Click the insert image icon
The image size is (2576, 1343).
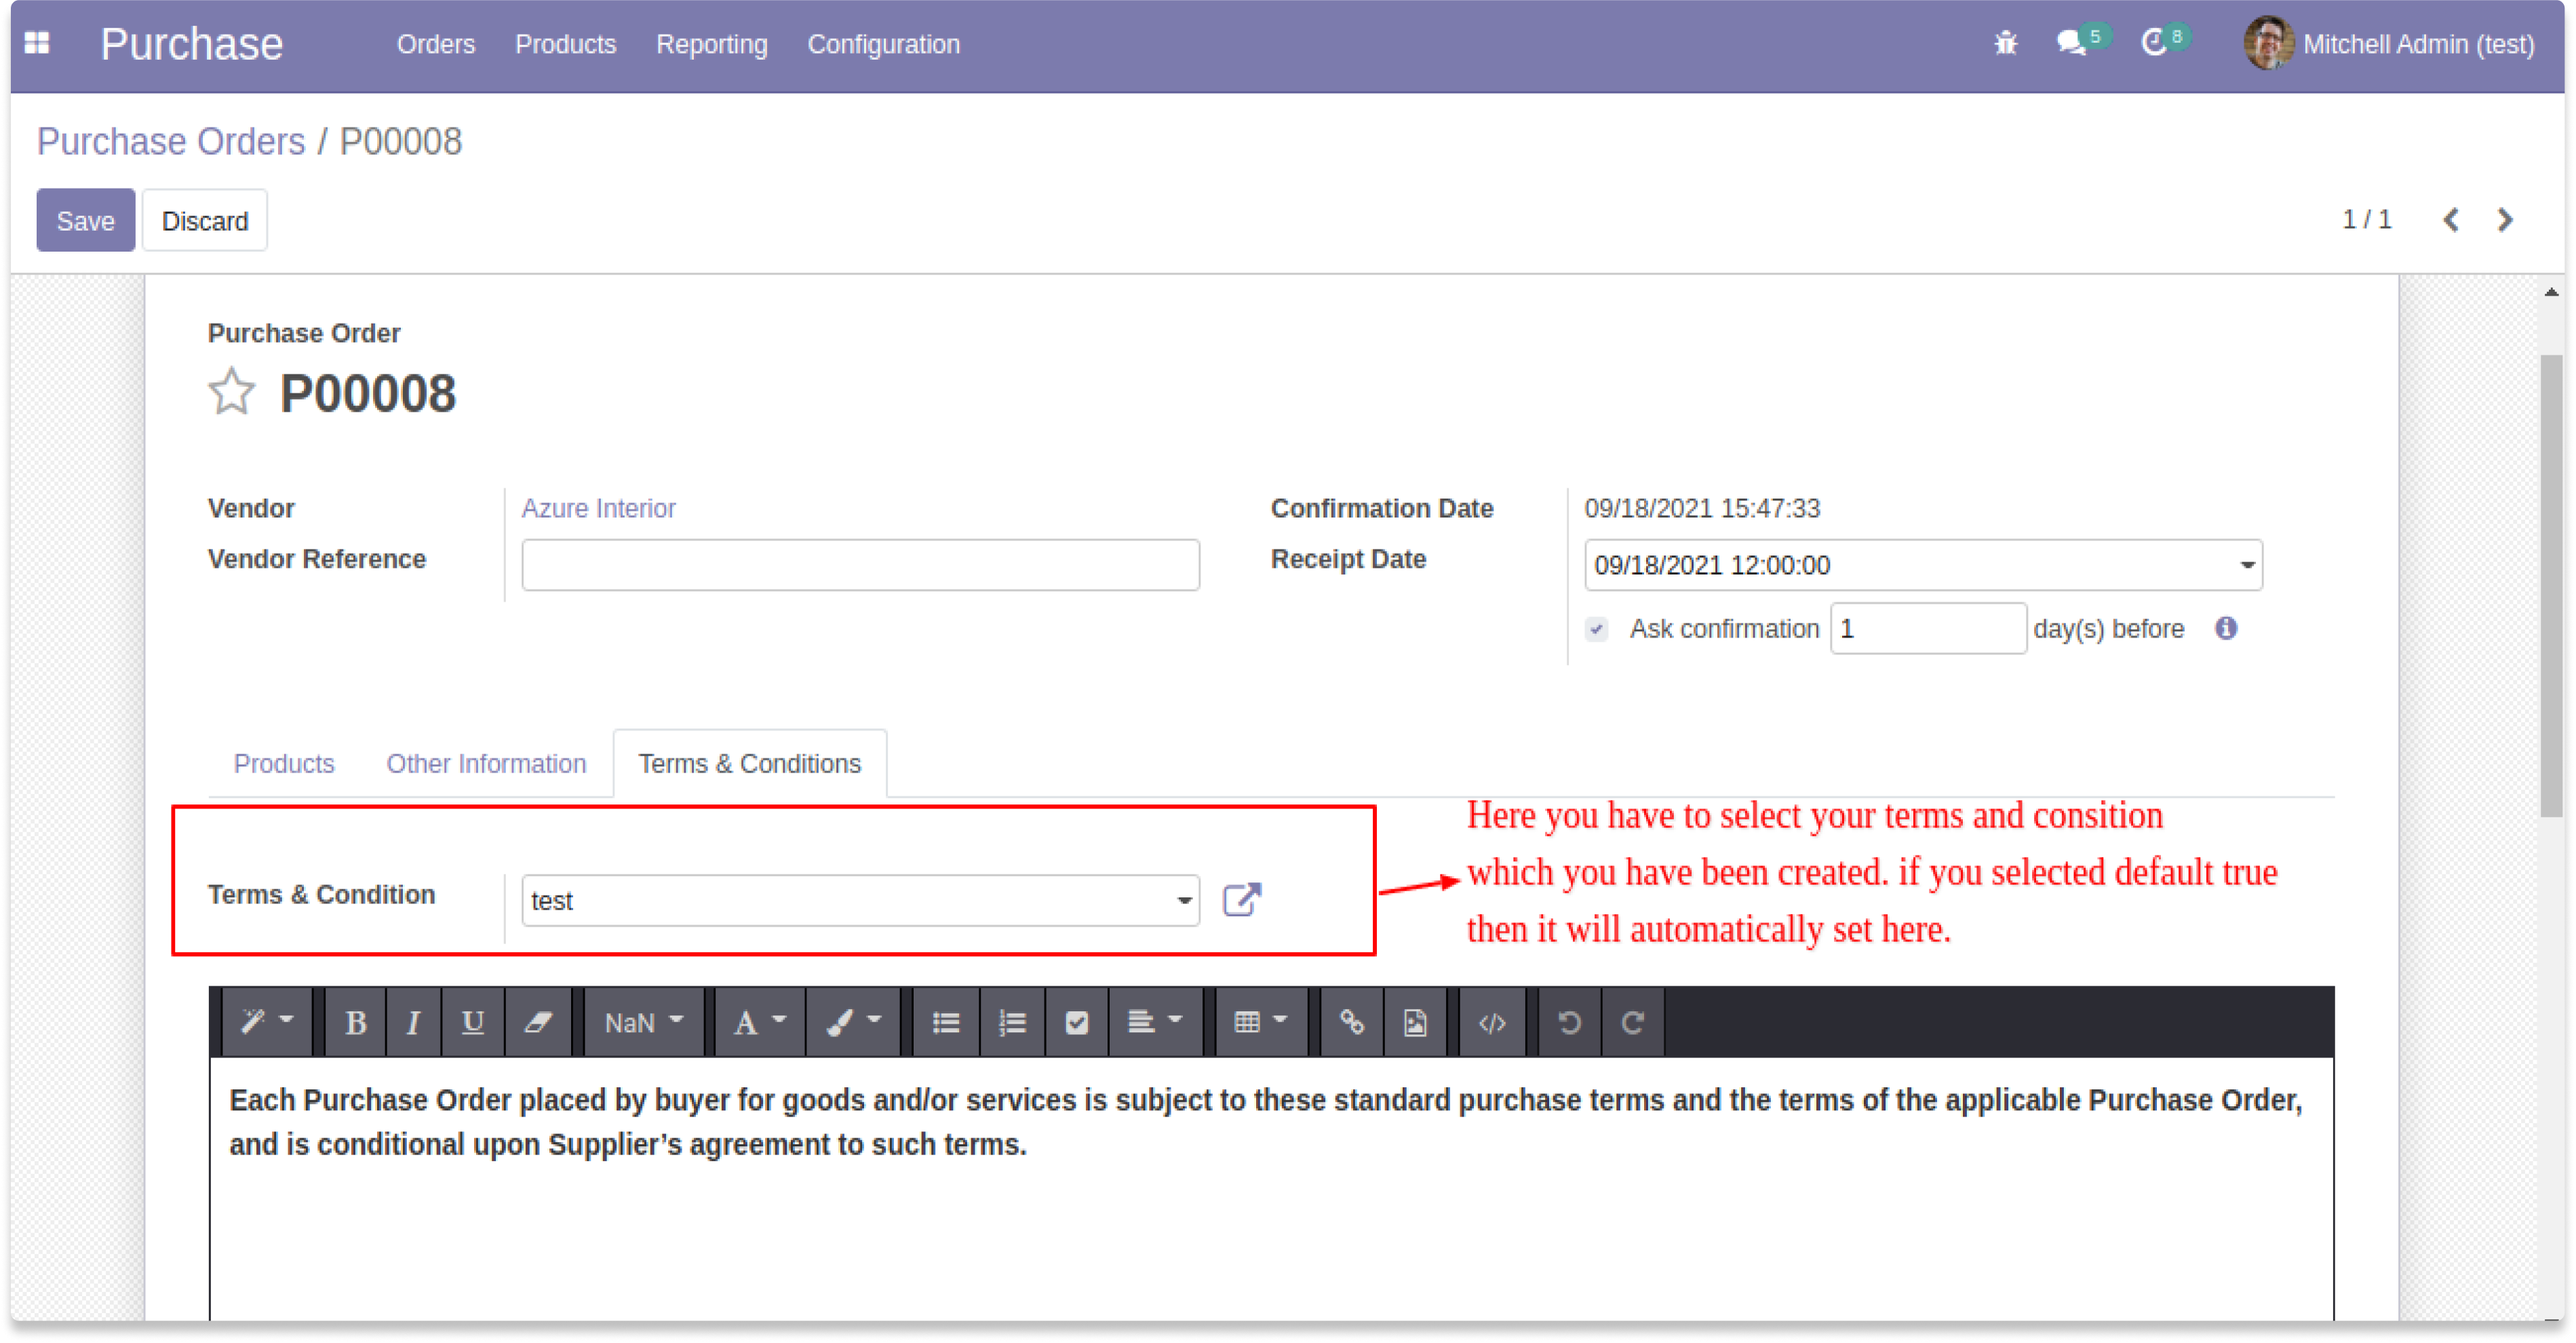coord(1415,1022)
